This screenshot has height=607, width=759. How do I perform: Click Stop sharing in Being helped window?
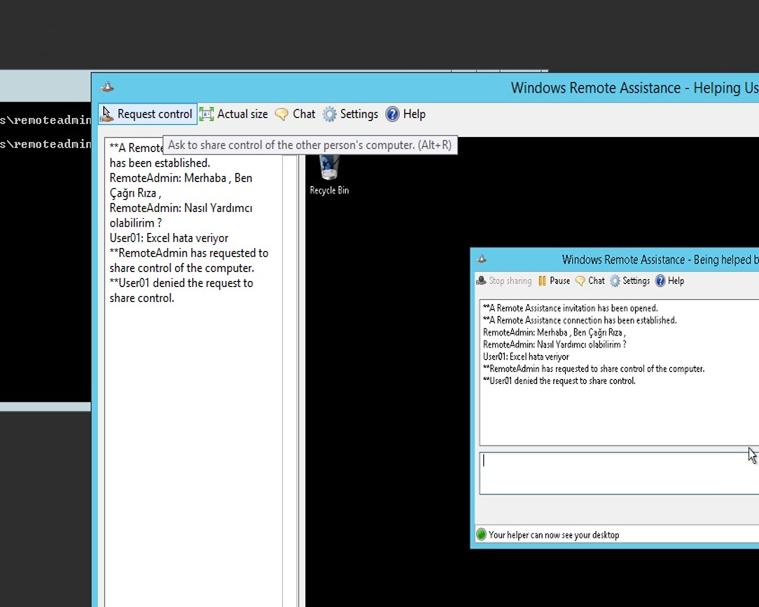(504, 281)
